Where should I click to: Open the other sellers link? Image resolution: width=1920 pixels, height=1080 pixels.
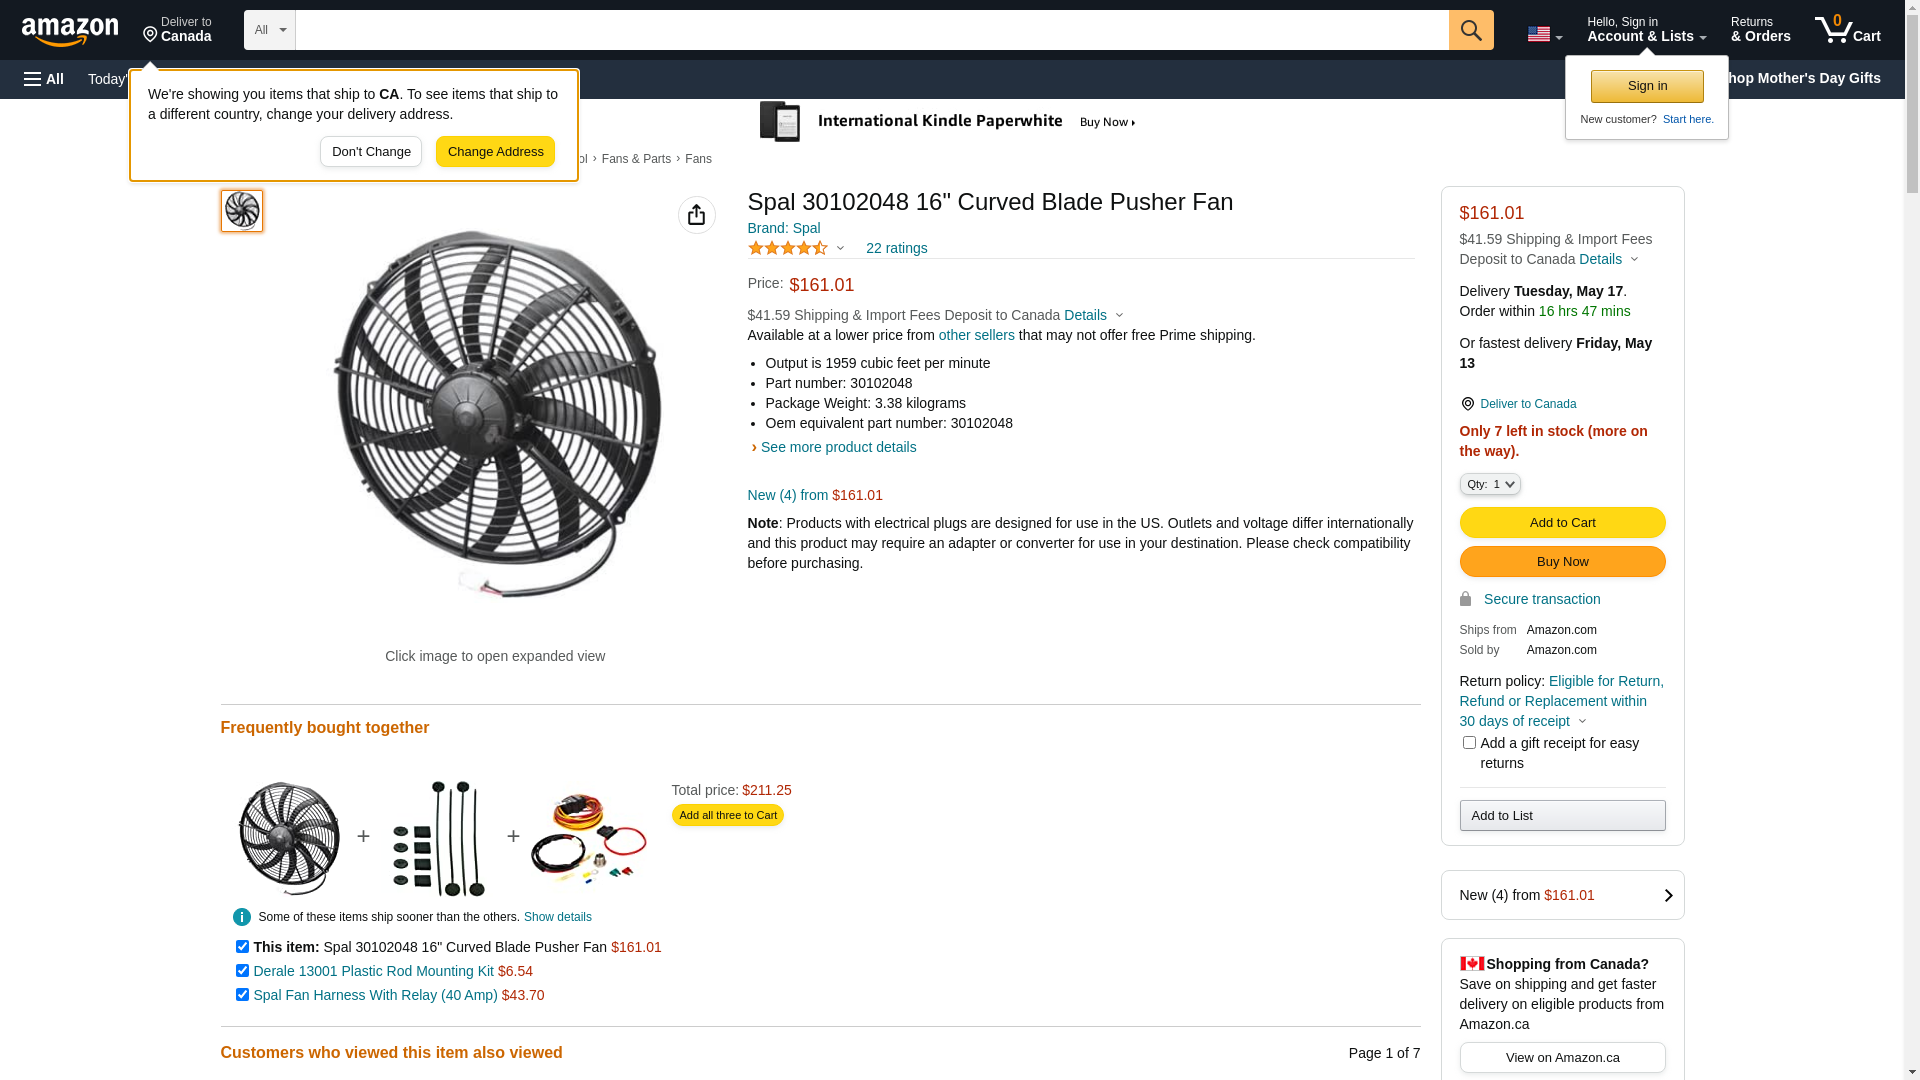point(976,335)
